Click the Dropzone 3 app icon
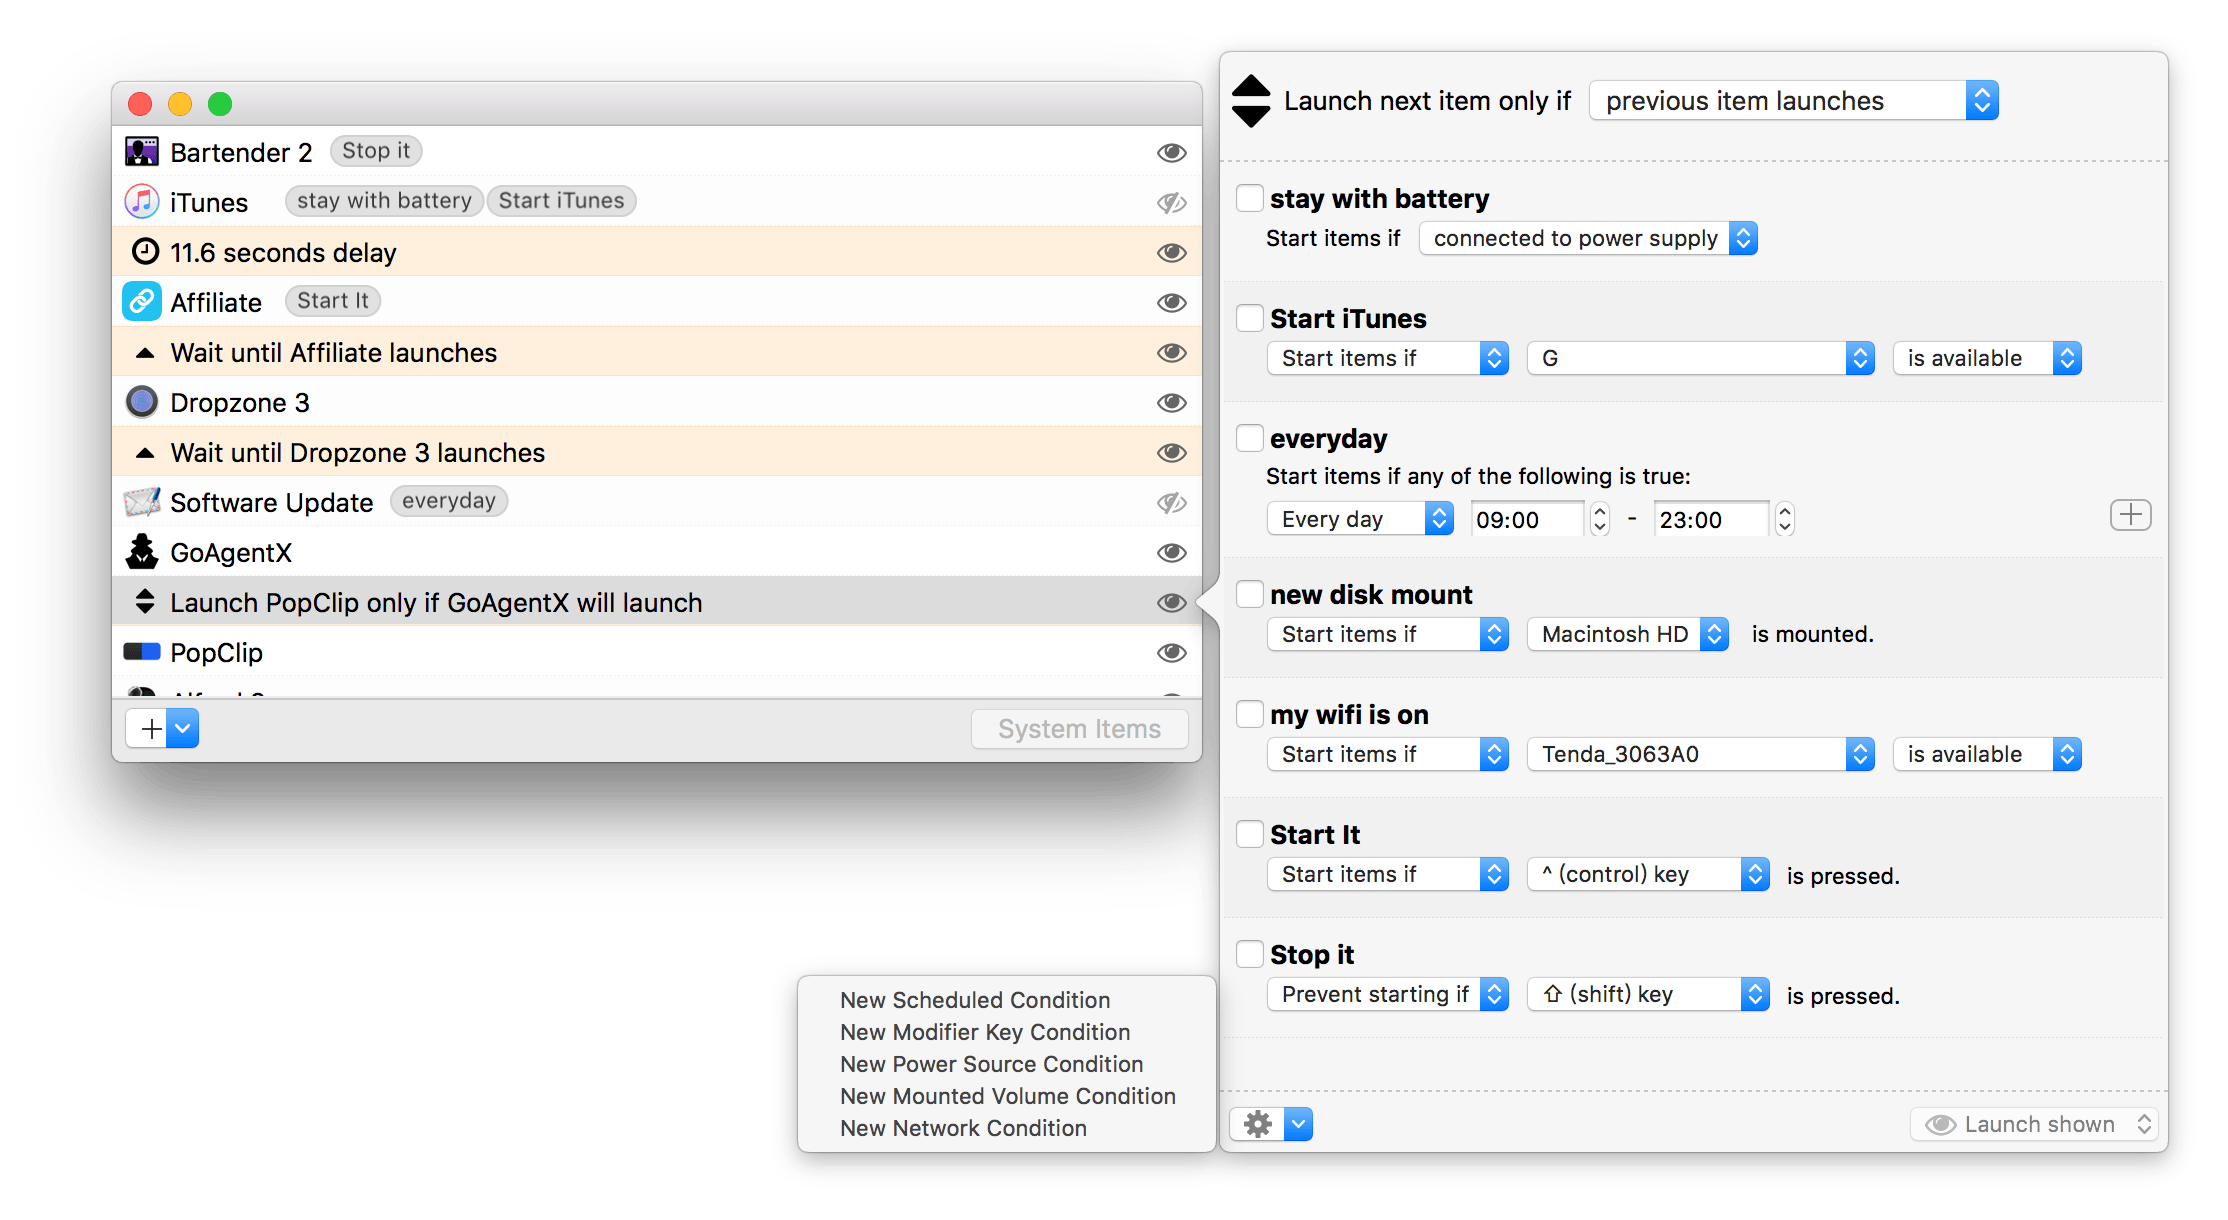Screen dimensions: 2228x1220 [141, 402]
